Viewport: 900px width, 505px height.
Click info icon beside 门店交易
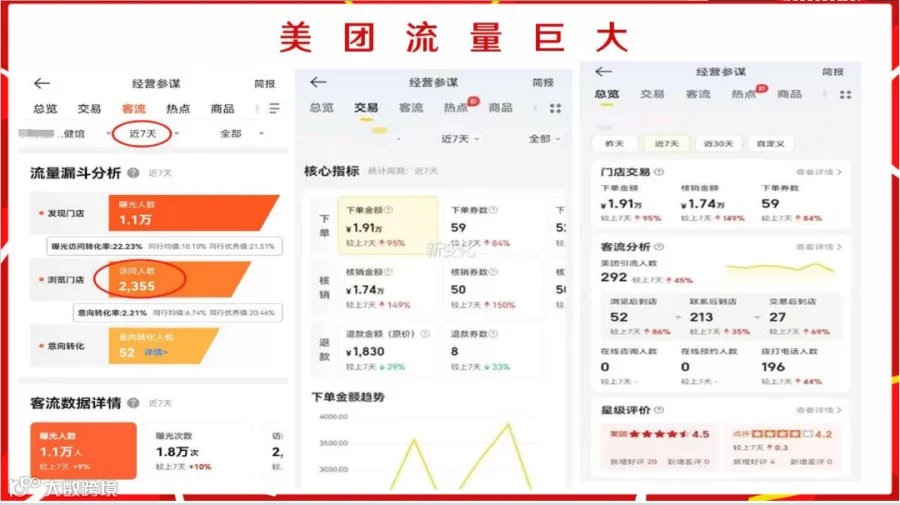[659, 172]
